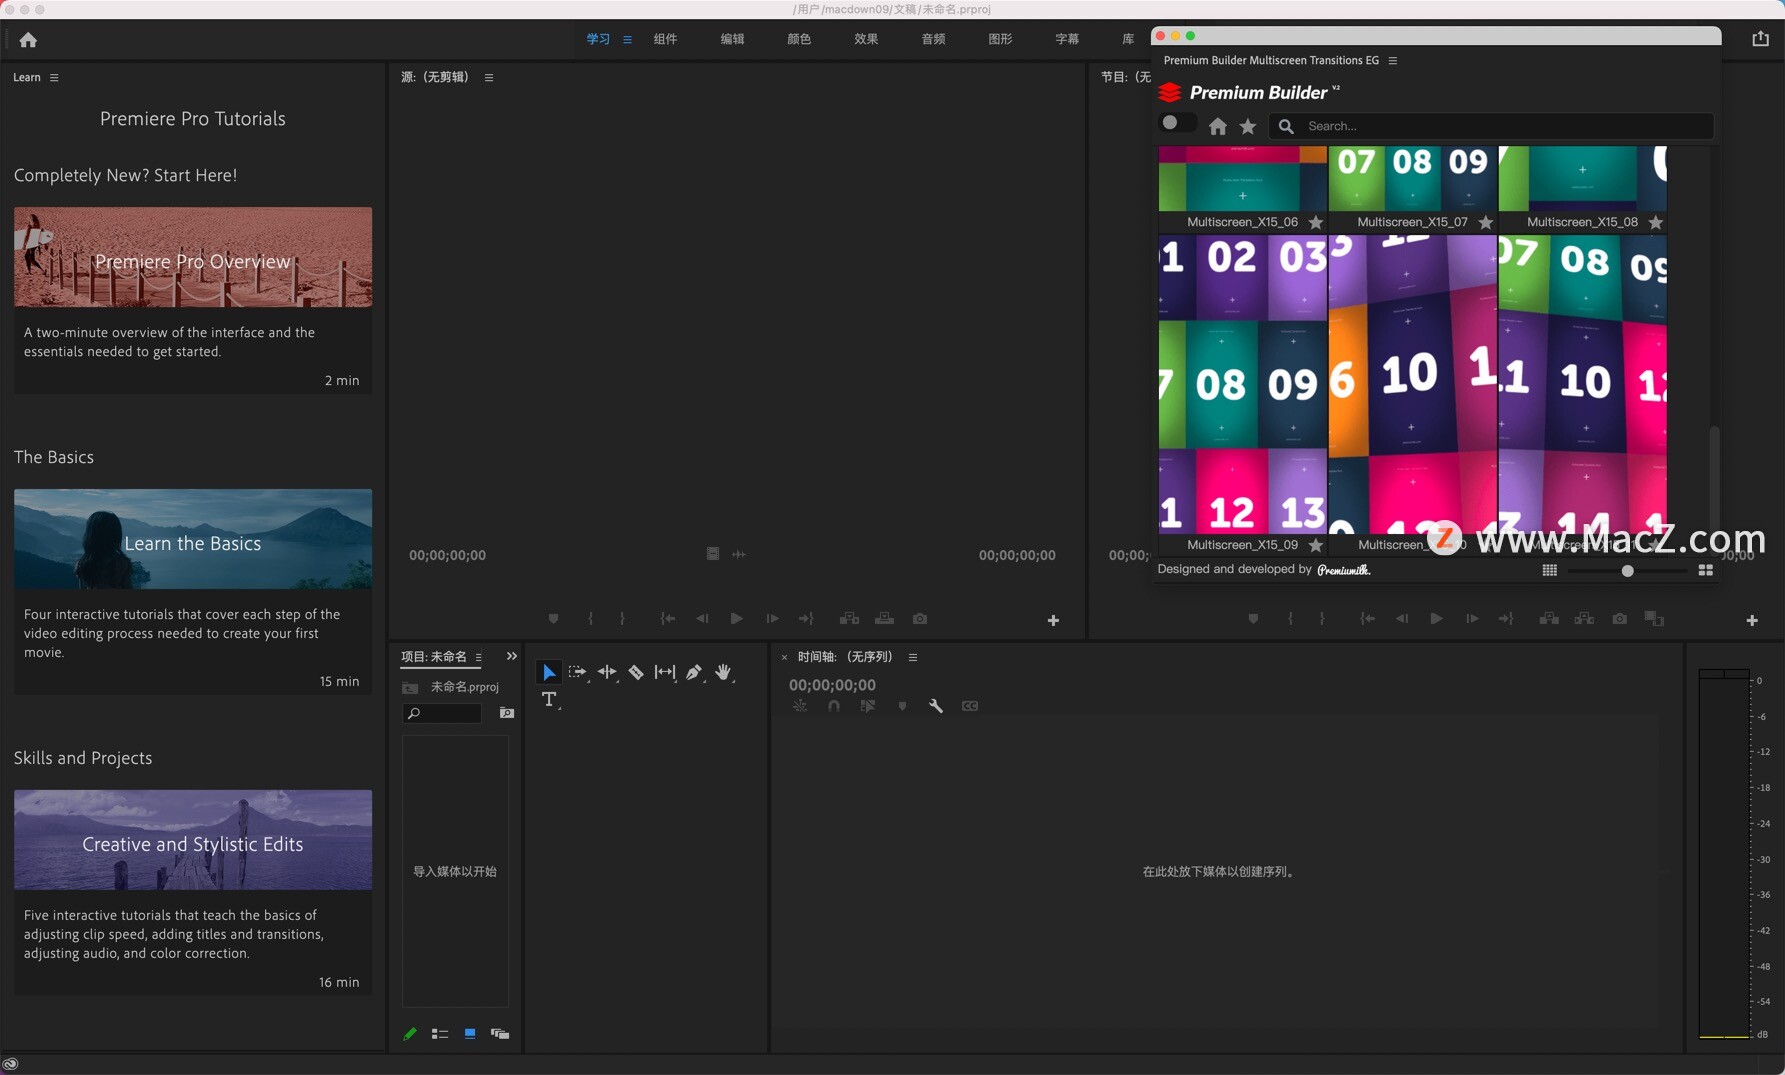The width and height of the screenshot is (1785, 1075).
Task: Favorite the Multiscreen_X15_09 preset star
Action: 1316,546
